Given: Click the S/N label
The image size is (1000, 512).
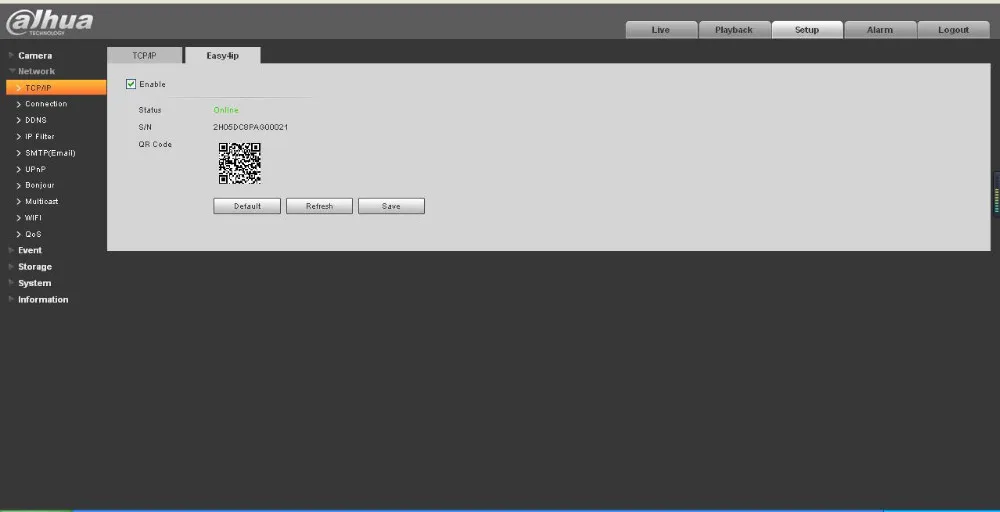Looking at the screenshot, I should tap(145, 127).
